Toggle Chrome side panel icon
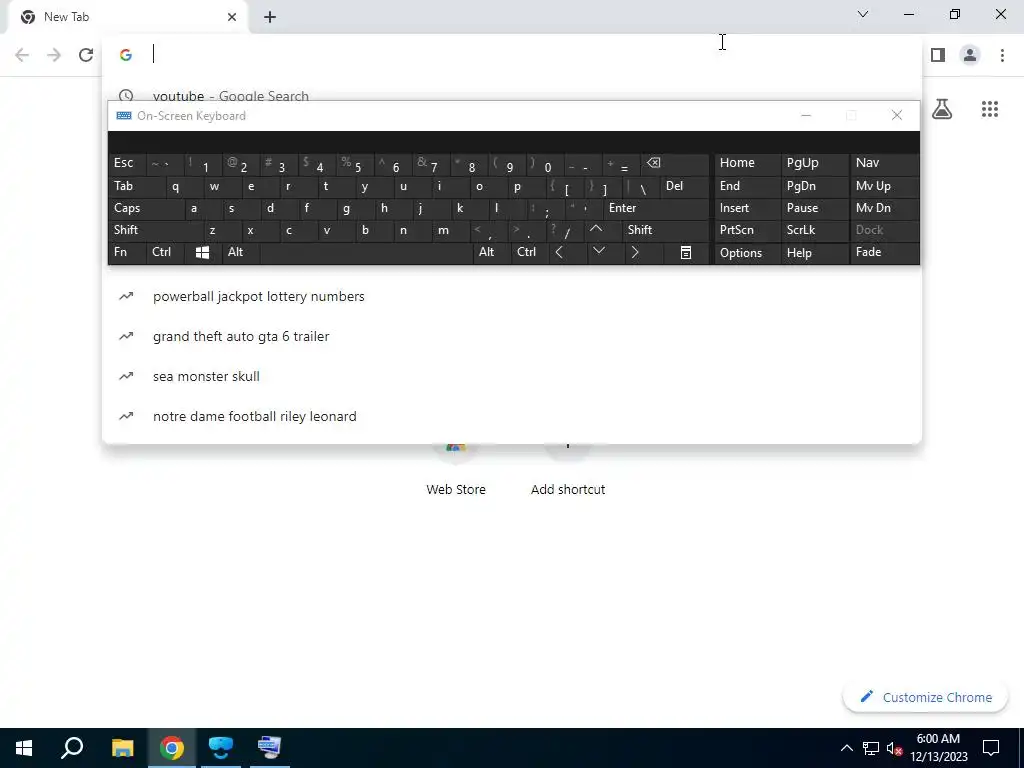Viewport: 1024px width, 768px height. pyautogui.click(x=938, y=55)
